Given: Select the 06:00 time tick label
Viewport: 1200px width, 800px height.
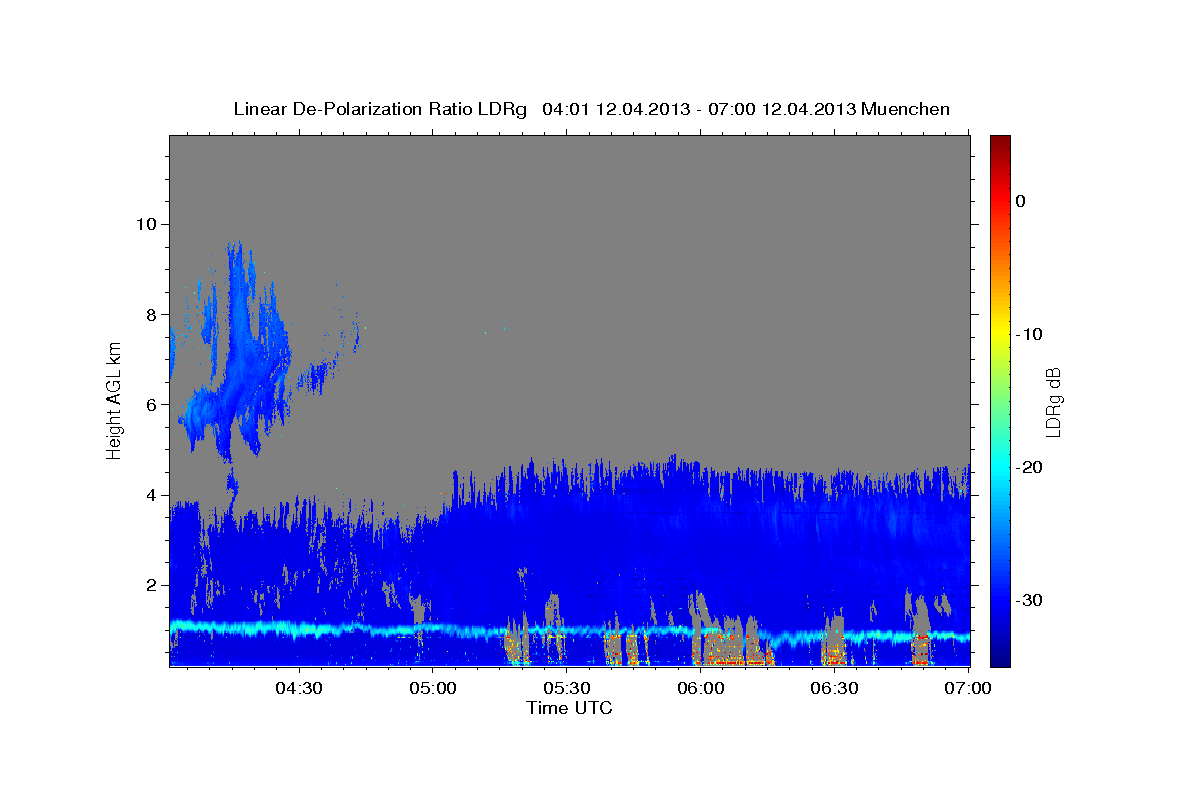Looking at the screenshot, I should tap(700, 688).
